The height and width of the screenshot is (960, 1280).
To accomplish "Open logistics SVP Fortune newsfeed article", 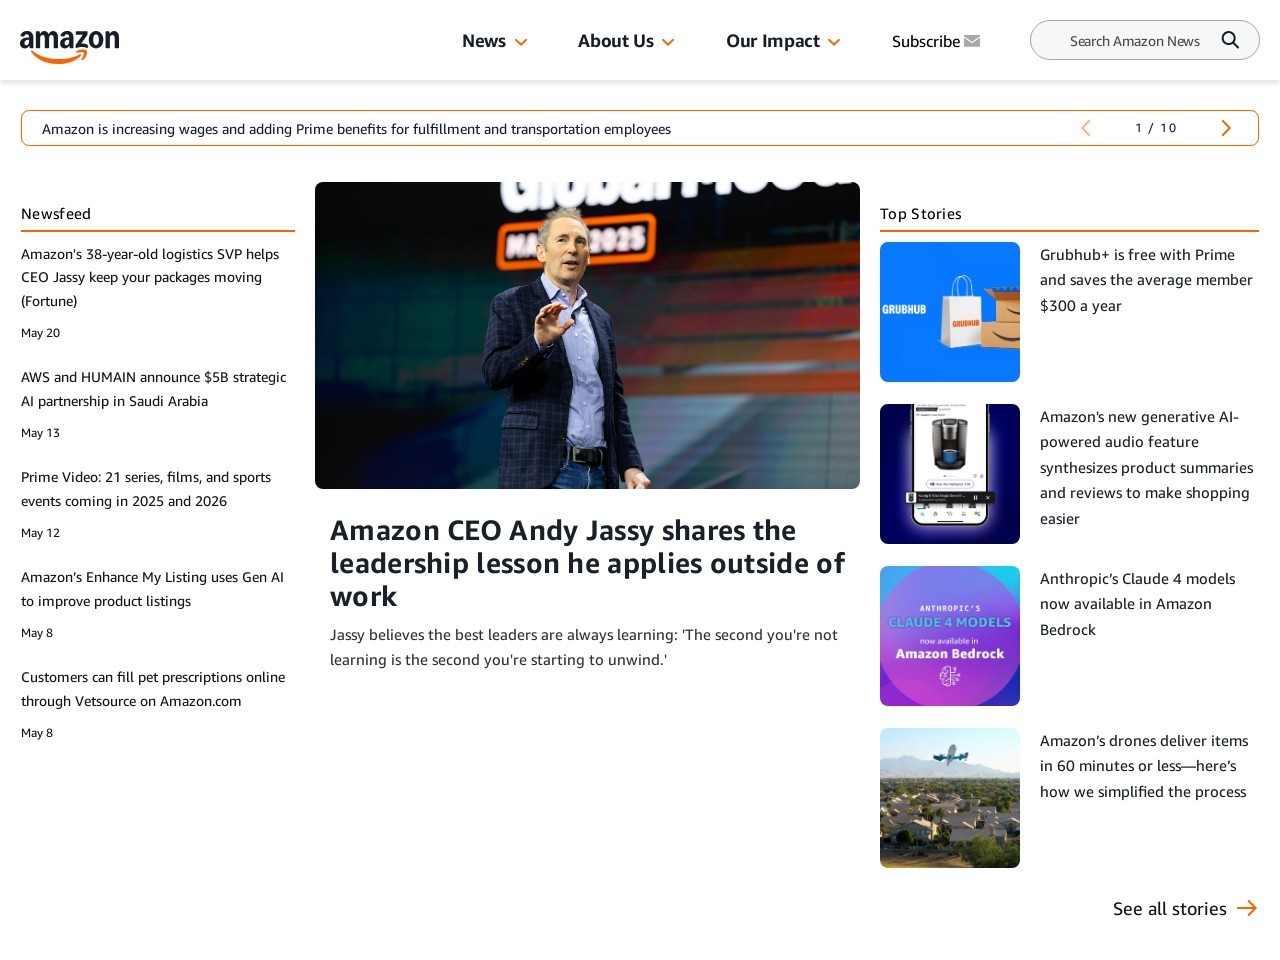I will (x=150, y=277).
